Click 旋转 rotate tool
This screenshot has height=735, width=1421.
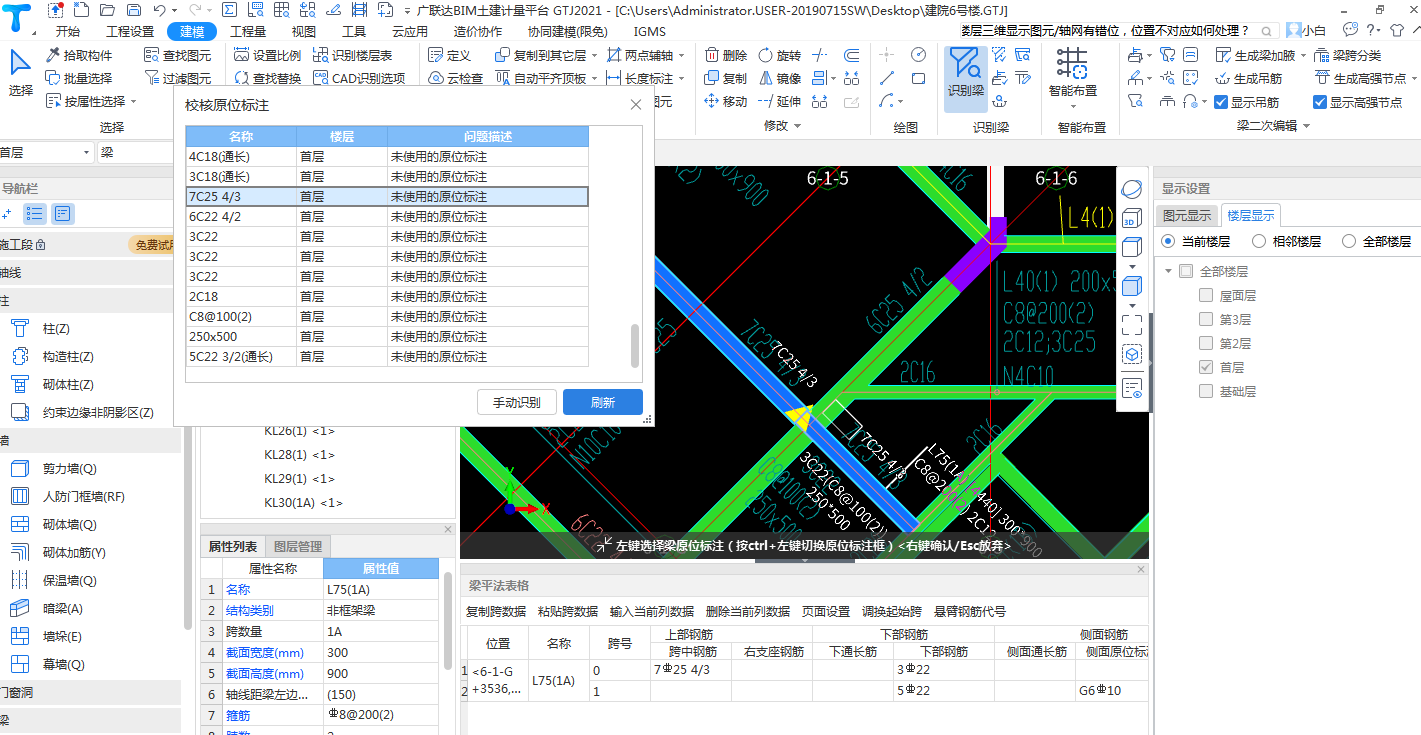coord(779,55)
